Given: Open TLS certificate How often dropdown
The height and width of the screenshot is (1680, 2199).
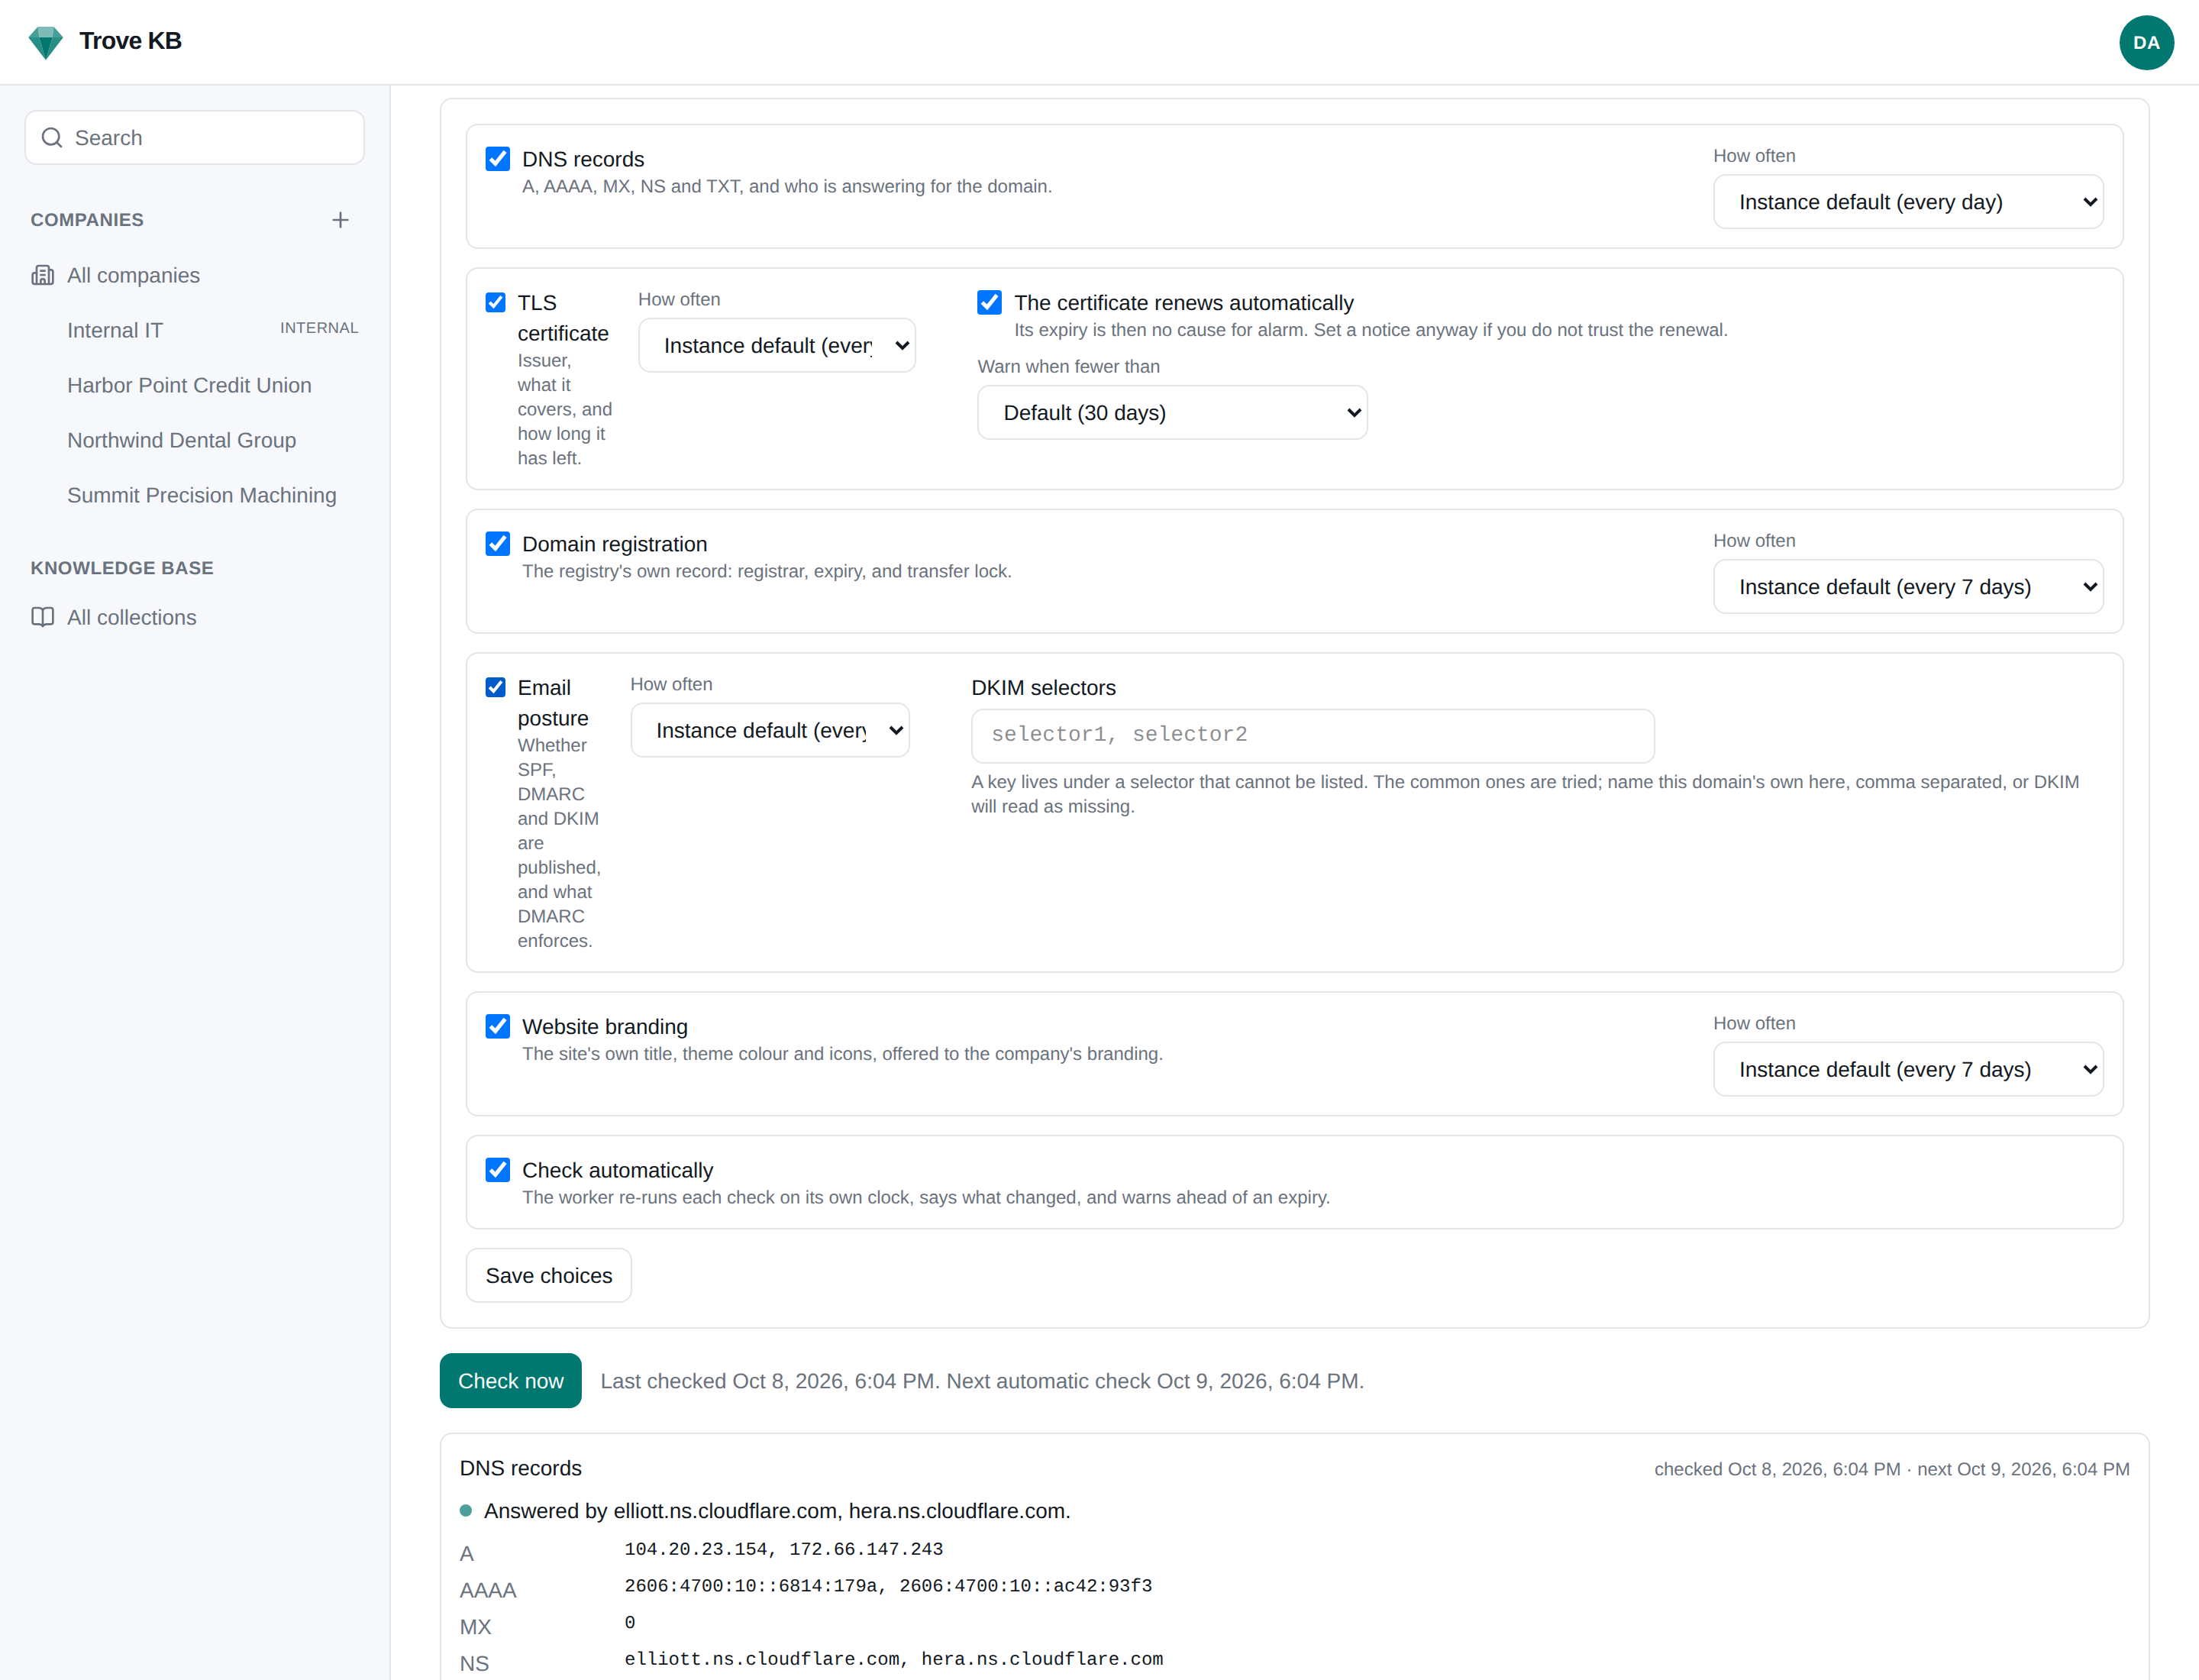Looking at the screenshot, I should click(777, 345).
